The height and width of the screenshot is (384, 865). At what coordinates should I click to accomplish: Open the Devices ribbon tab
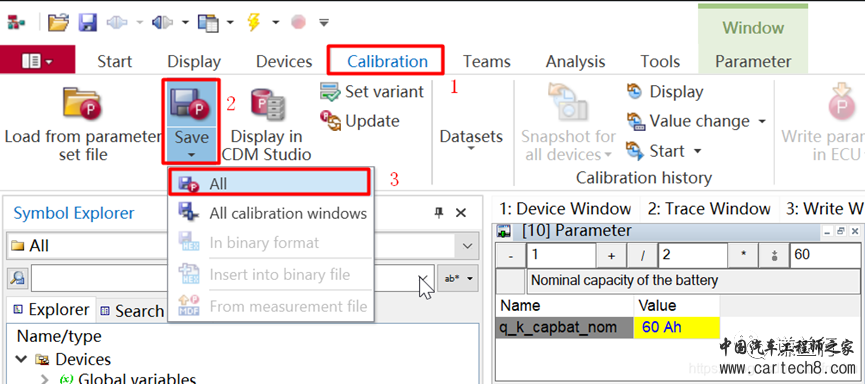284,61
